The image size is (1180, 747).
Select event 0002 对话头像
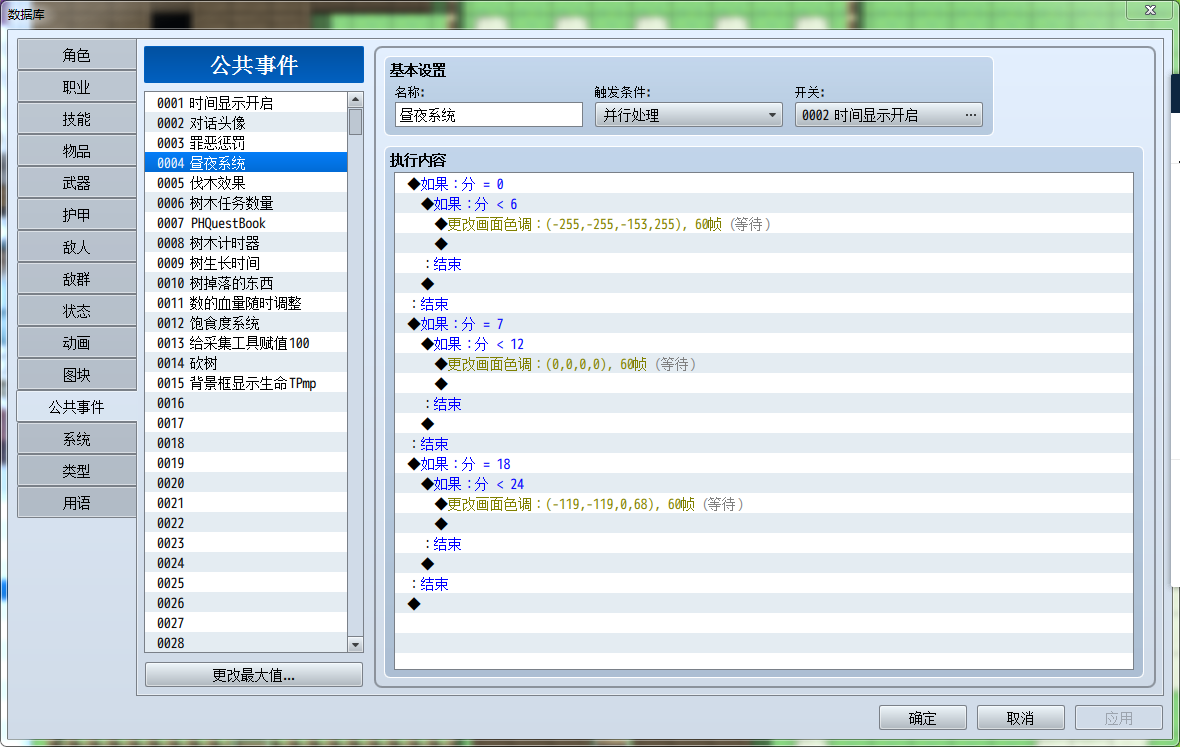tap(246, 123)
